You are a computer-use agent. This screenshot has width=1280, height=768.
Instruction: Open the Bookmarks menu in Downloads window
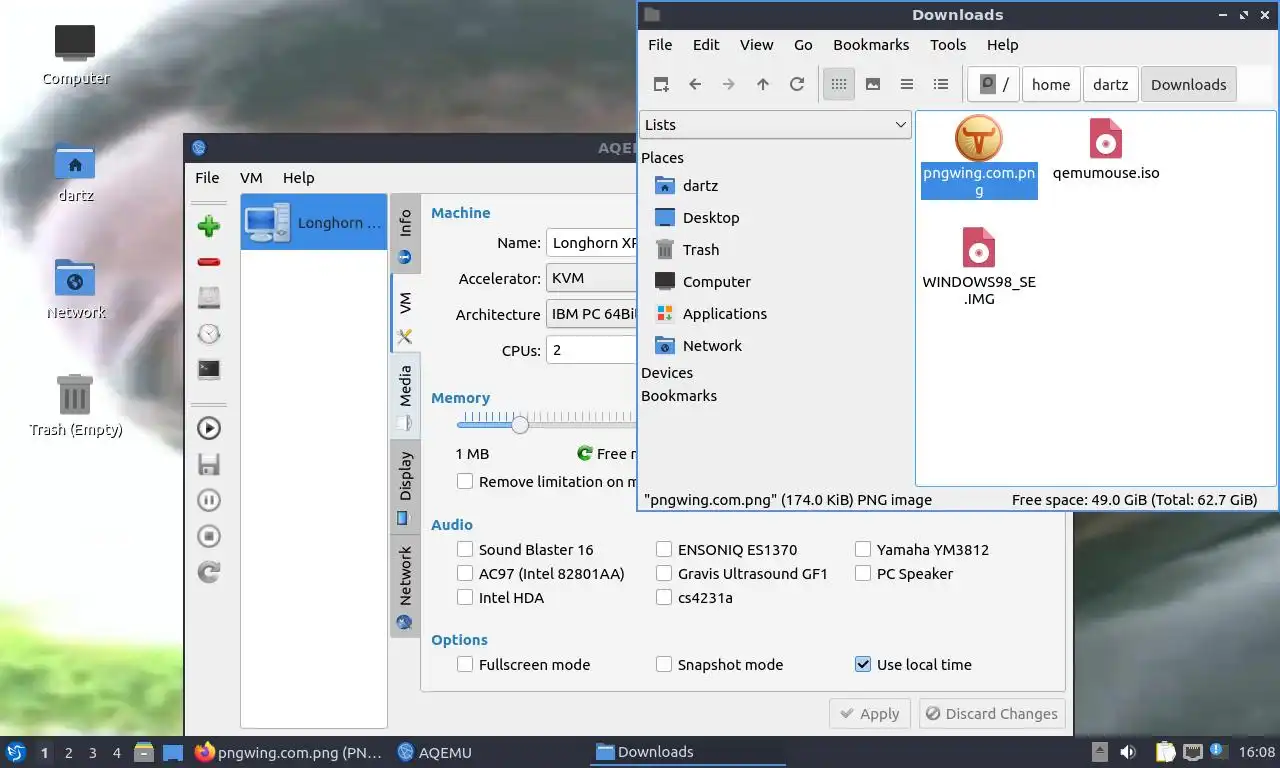pos(871,45)
